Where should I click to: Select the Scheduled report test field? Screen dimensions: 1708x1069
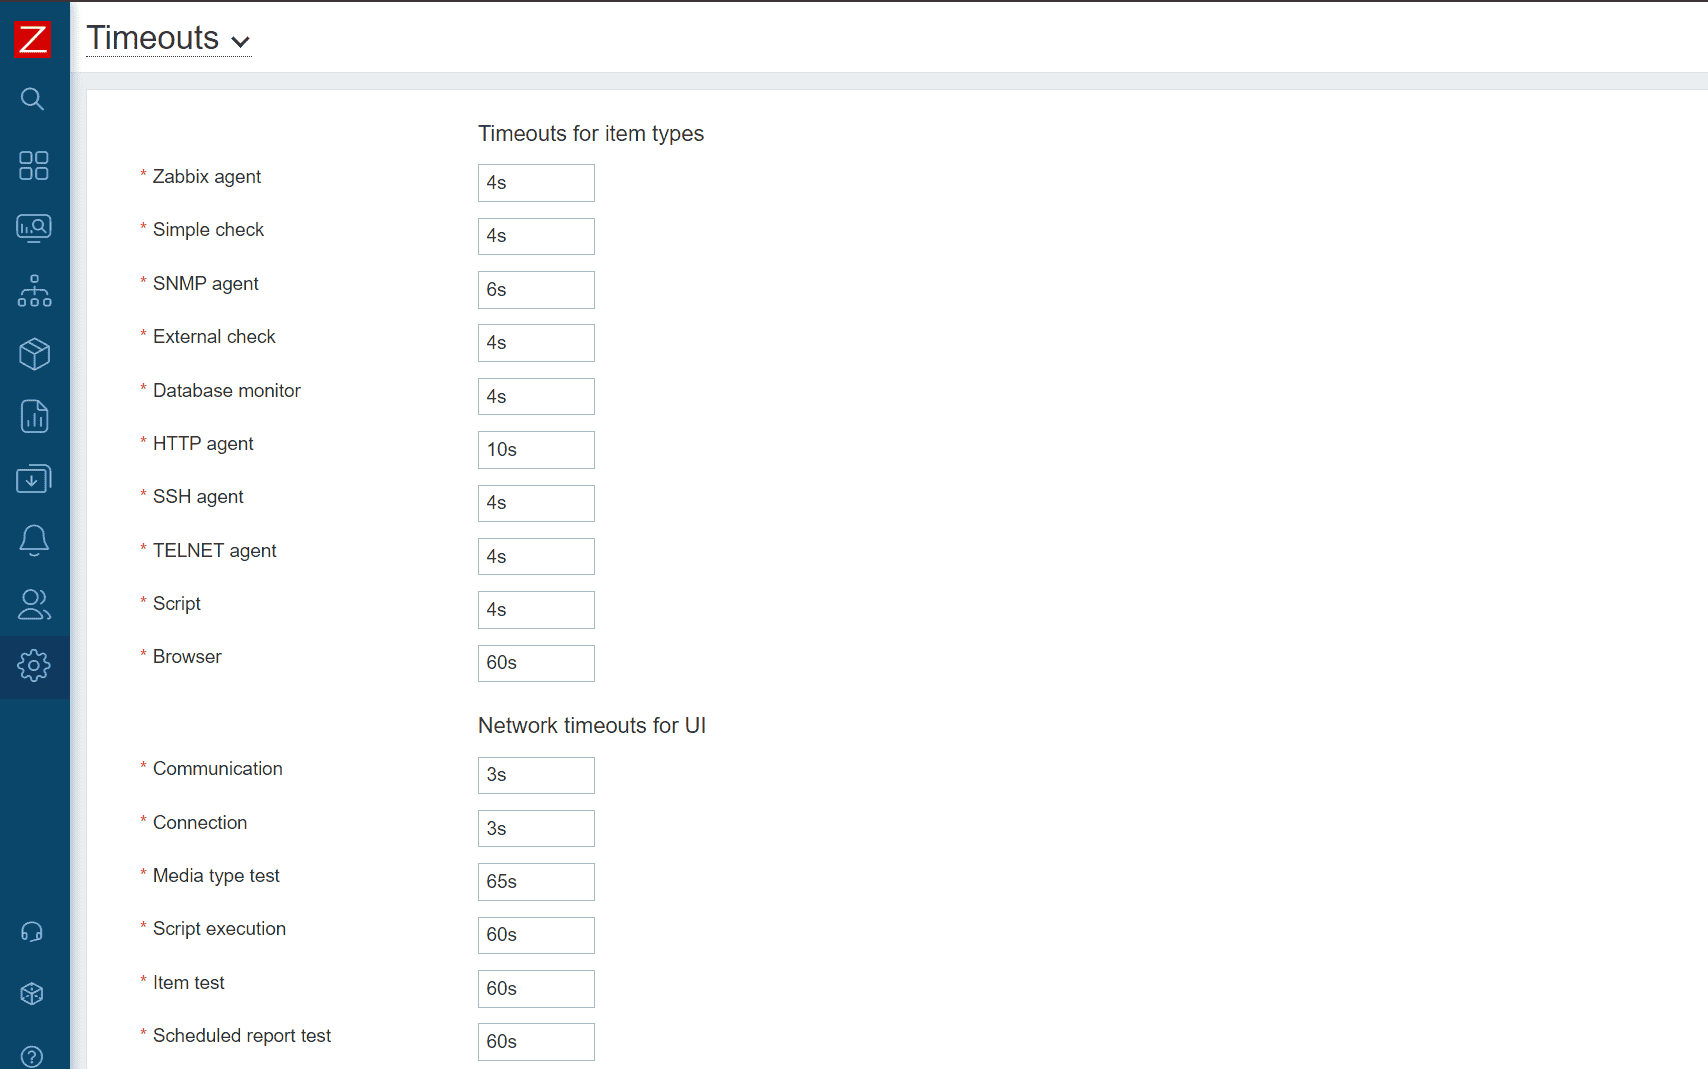[x=536, y=1041]
